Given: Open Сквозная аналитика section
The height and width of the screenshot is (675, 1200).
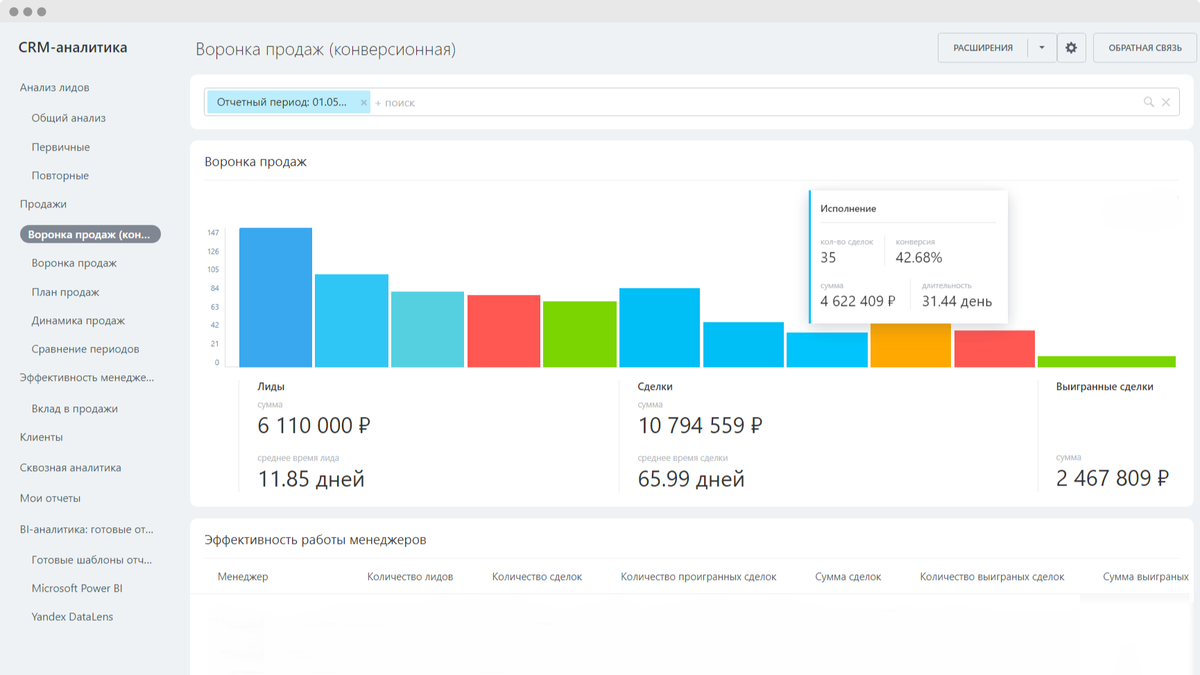Looking at the screenshot, I should pyautogui.click(x=70, y=468).
